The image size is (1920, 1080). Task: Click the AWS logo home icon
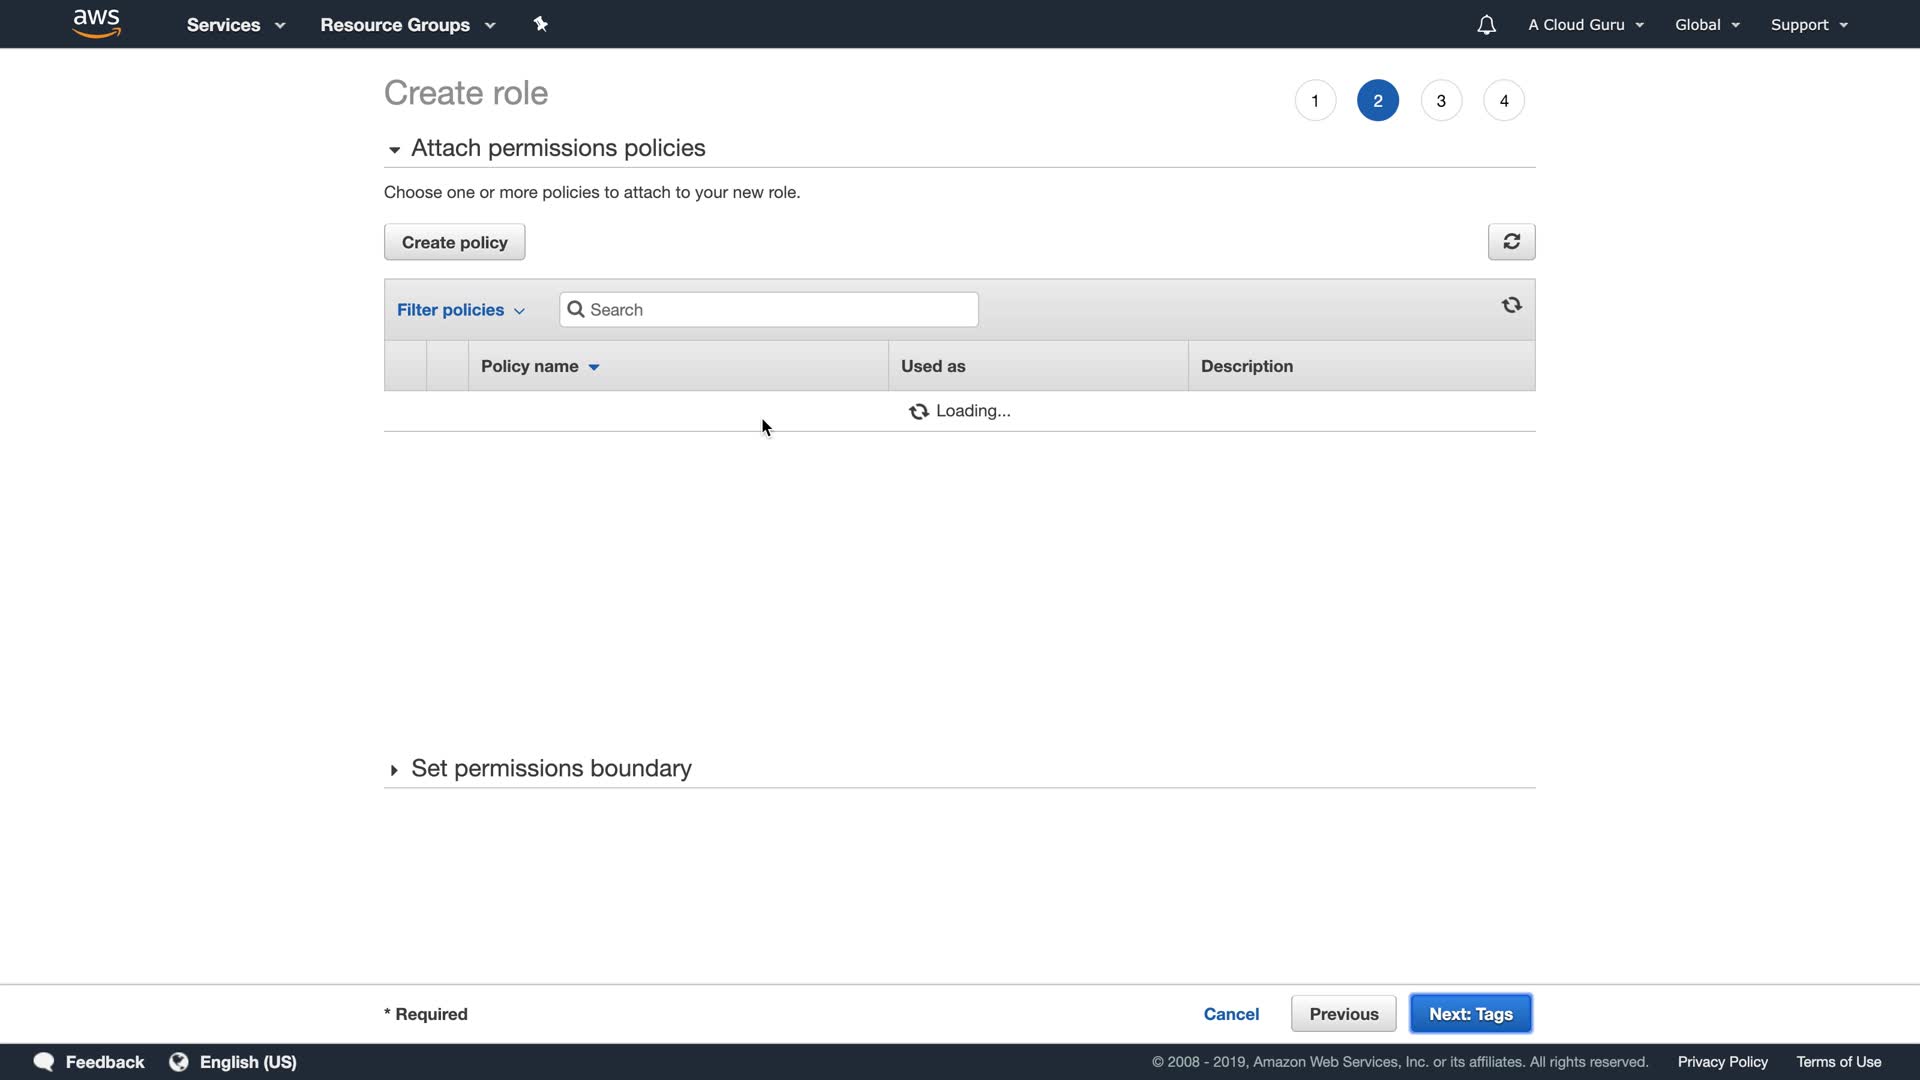point(97,23)
